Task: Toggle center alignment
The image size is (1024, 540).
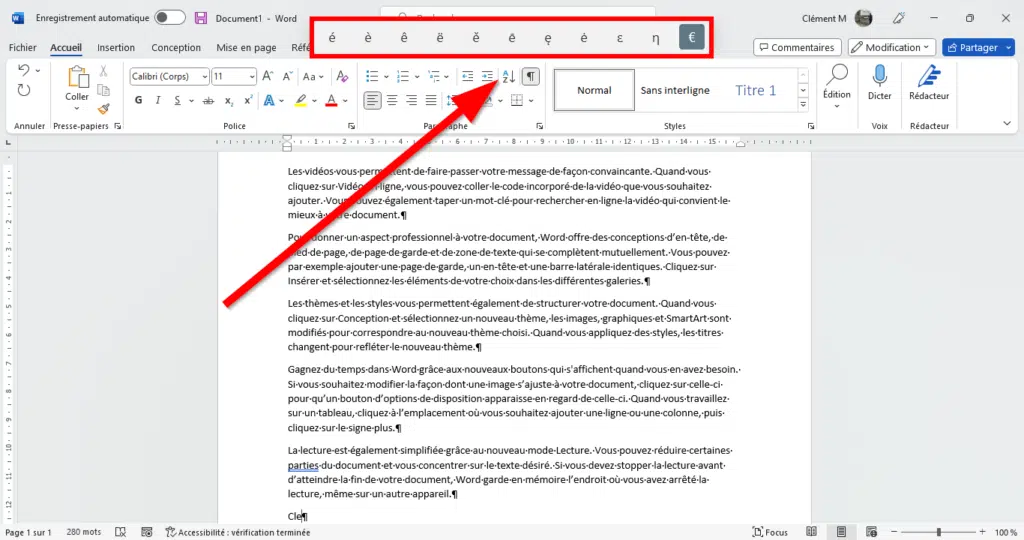Action: pyautogui.click(x=392, y=101)
